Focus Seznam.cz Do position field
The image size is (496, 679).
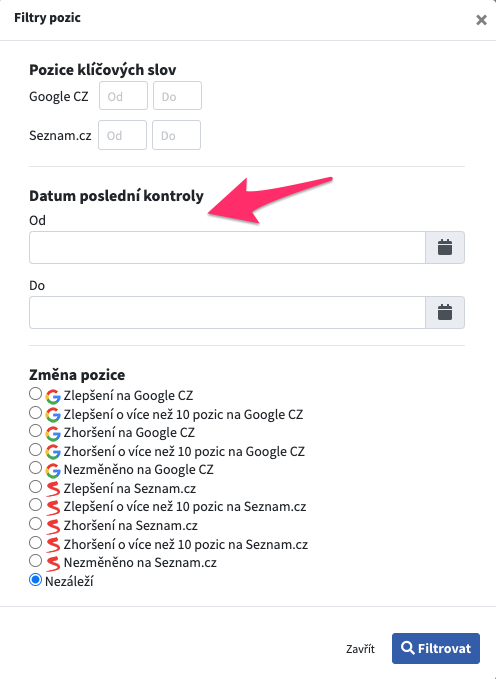[x=176, y=135]
